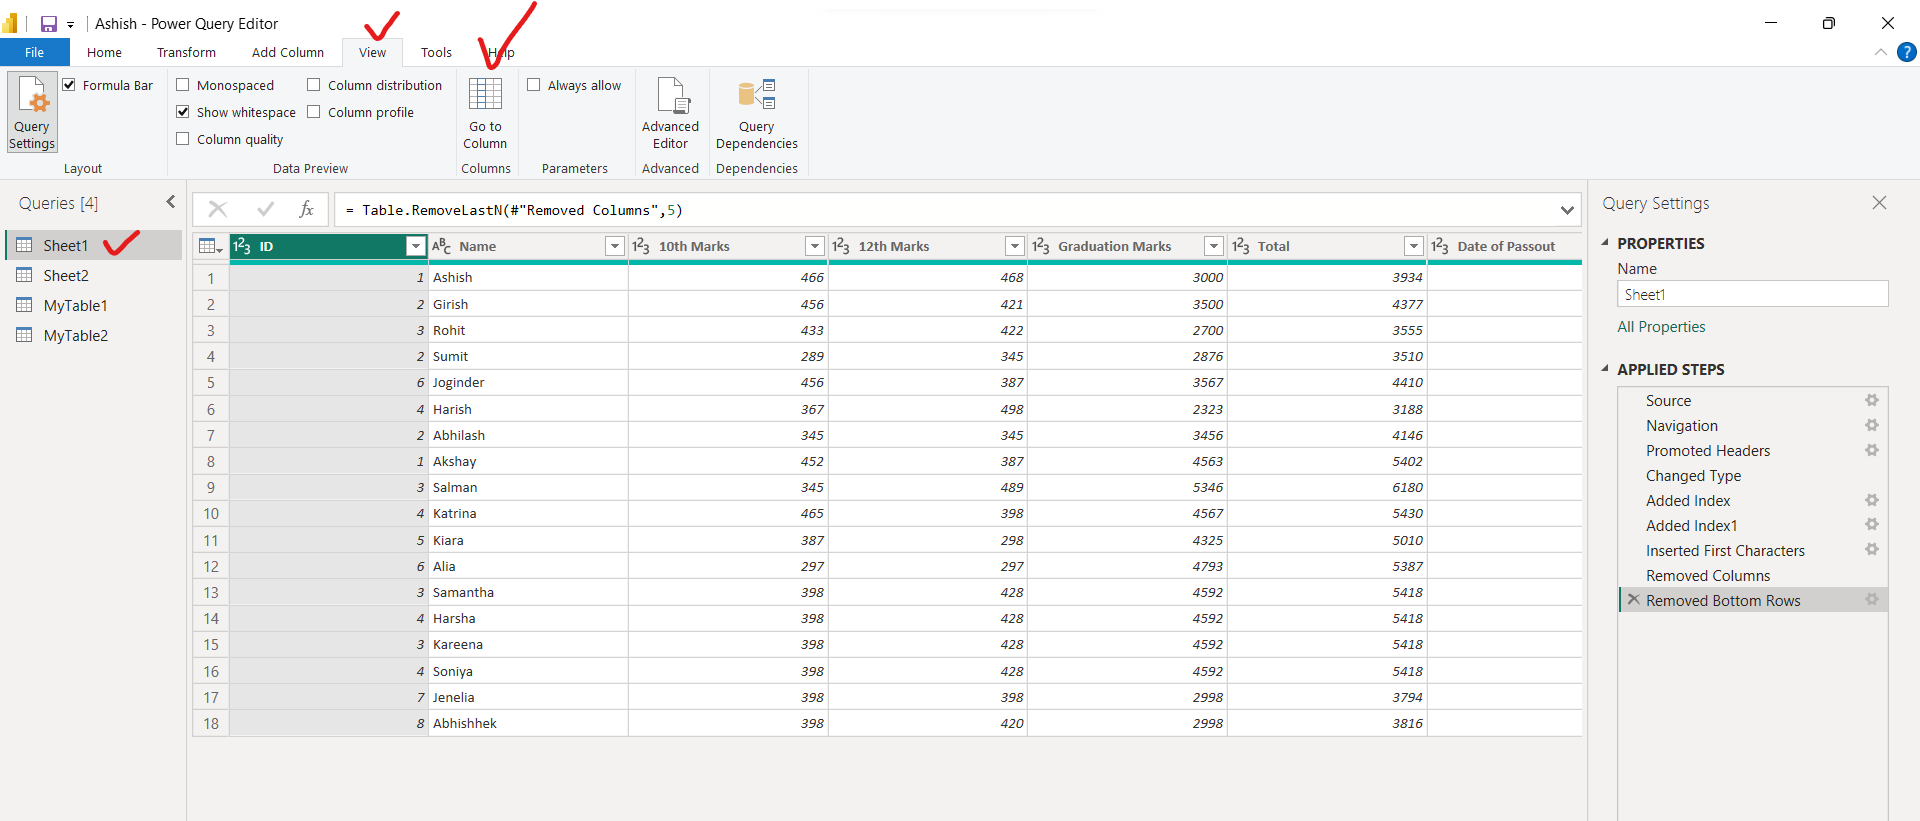Uncheck the Show whitespace option
This screenshot has height=821, width=1920.
[183, 112]
